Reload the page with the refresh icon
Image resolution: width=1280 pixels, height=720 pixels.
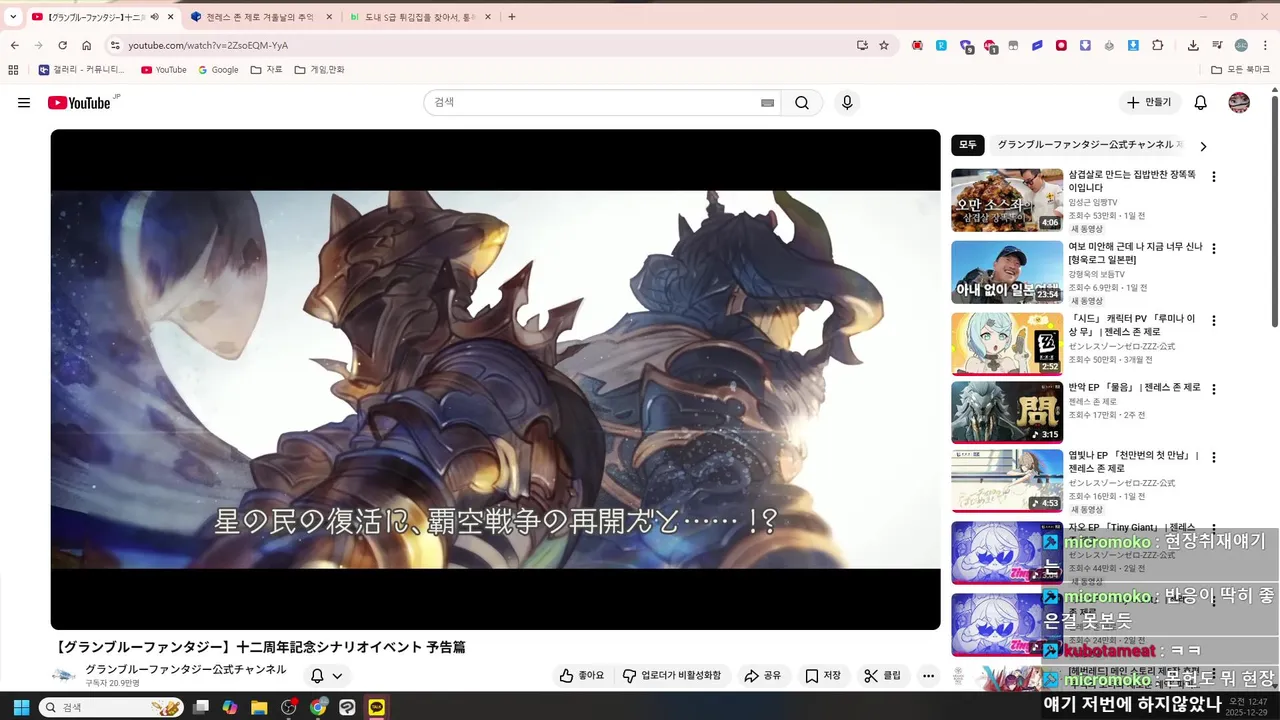pyautogui.click(x=62, y=45)
